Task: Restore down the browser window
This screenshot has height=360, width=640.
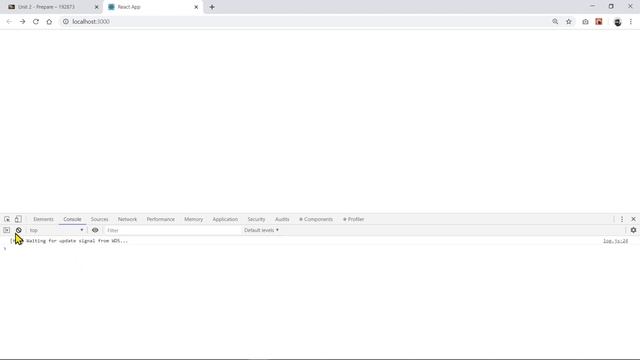Action: pos(611,6)
